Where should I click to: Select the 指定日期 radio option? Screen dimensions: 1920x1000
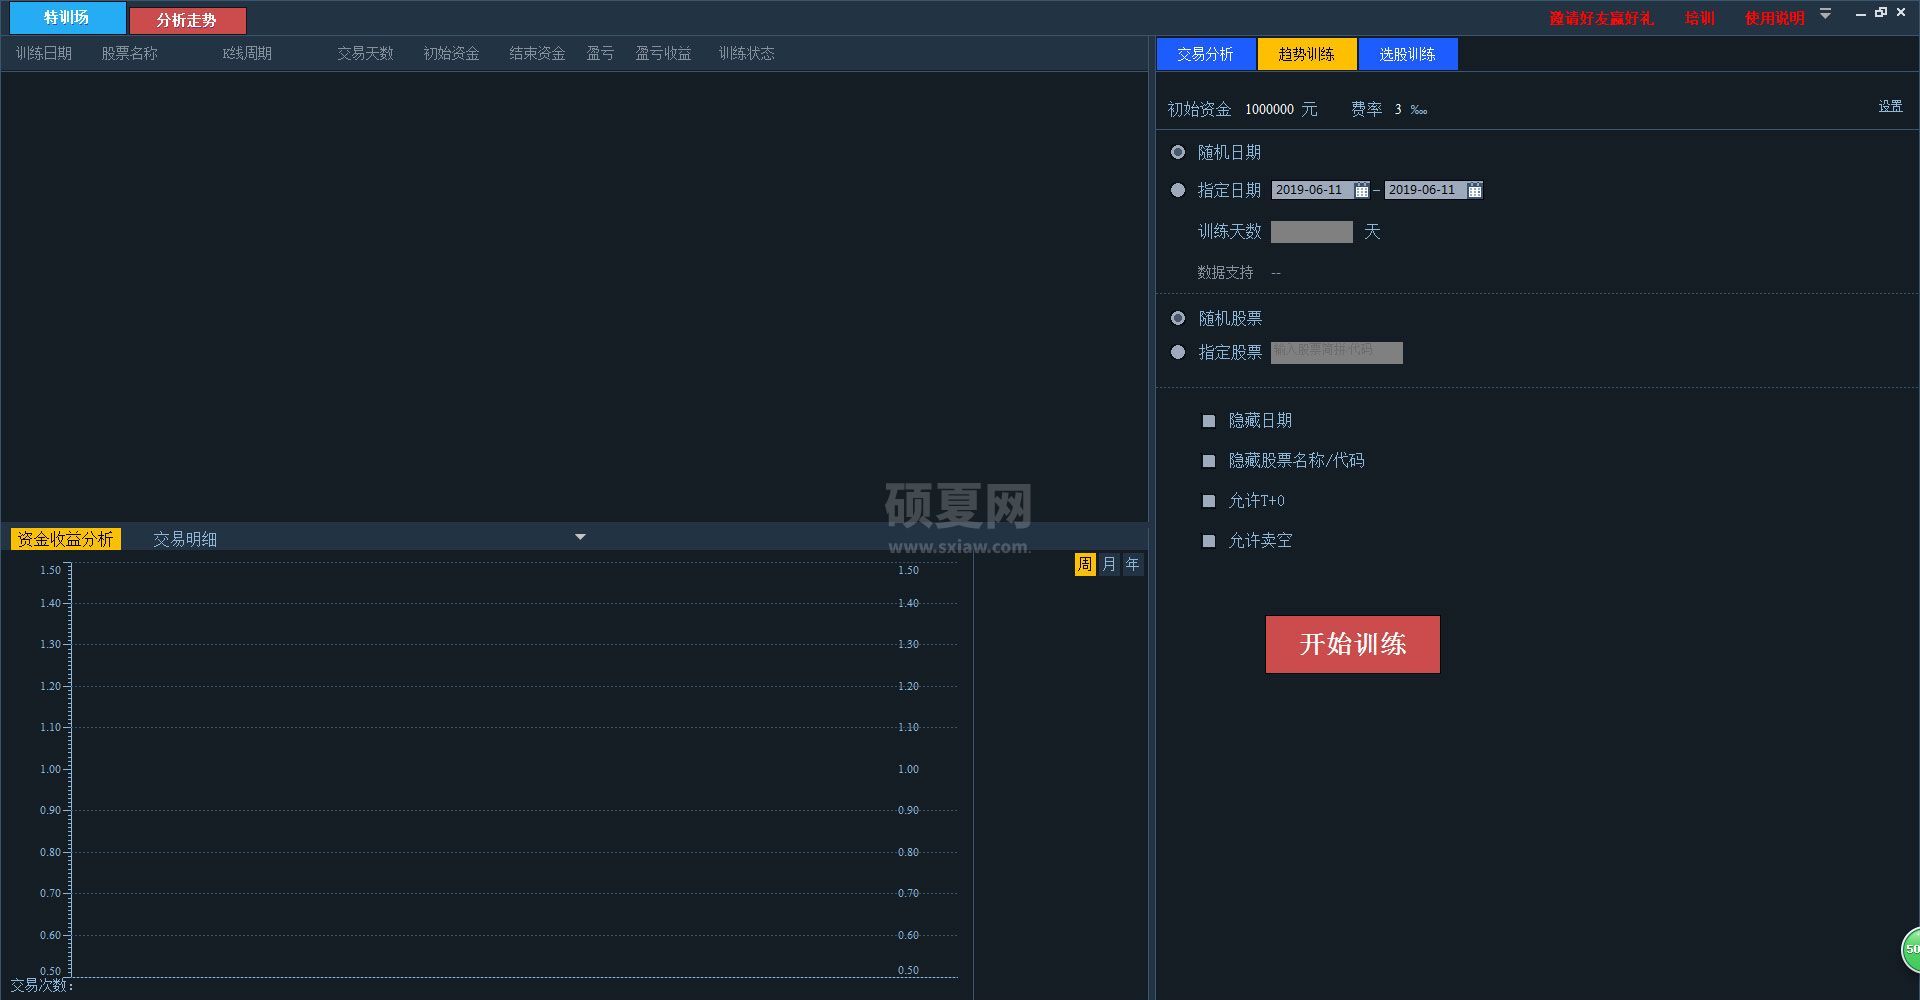1178,190
